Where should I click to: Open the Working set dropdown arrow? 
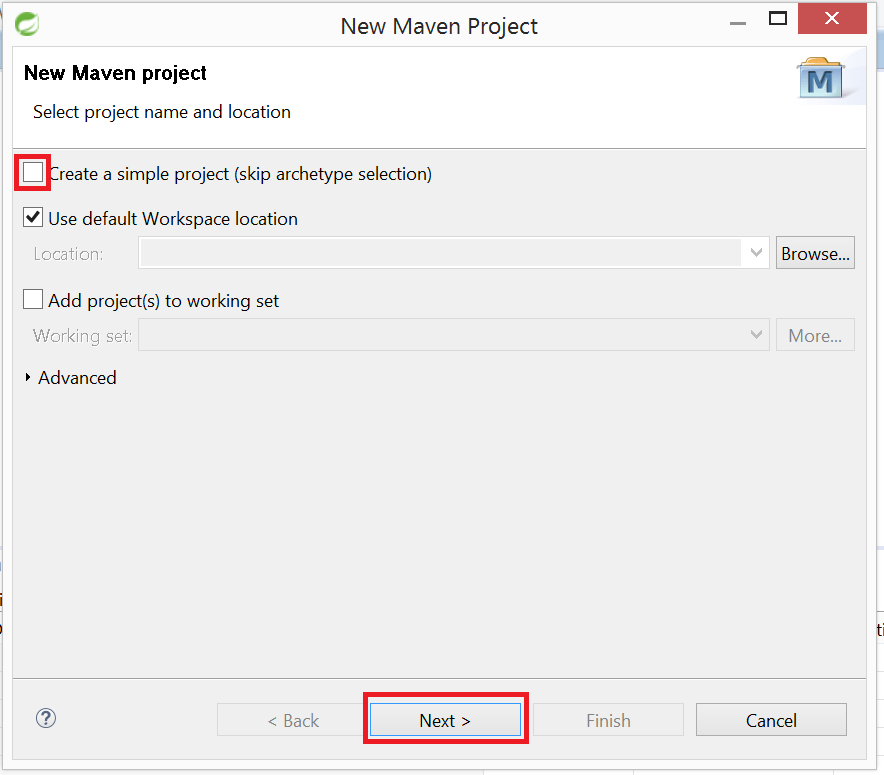click(757, 336)
